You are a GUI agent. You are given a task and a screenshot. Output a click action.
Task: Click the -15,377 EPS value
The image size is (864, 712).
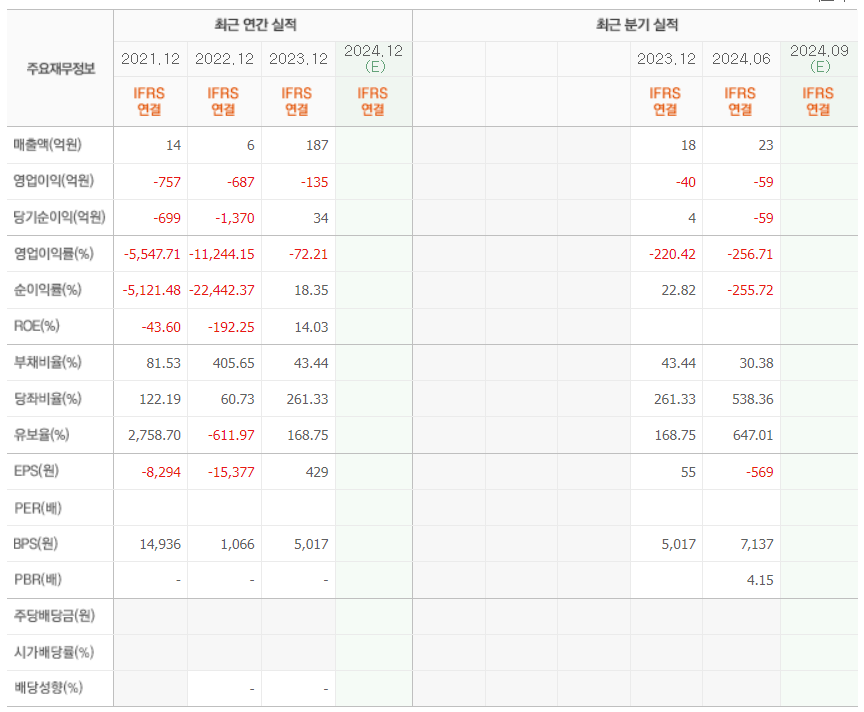tap(231, 472)
